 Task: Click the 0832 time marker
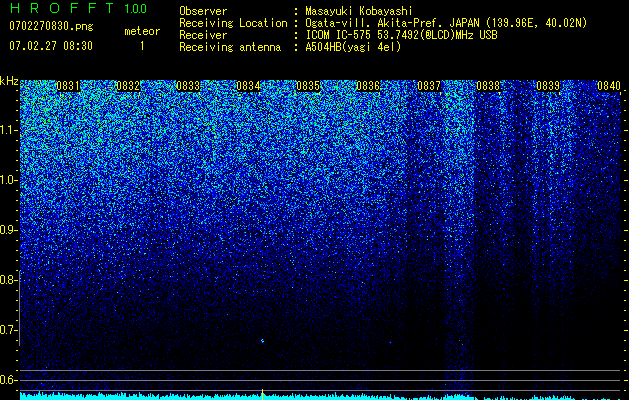tap(128, 86)
